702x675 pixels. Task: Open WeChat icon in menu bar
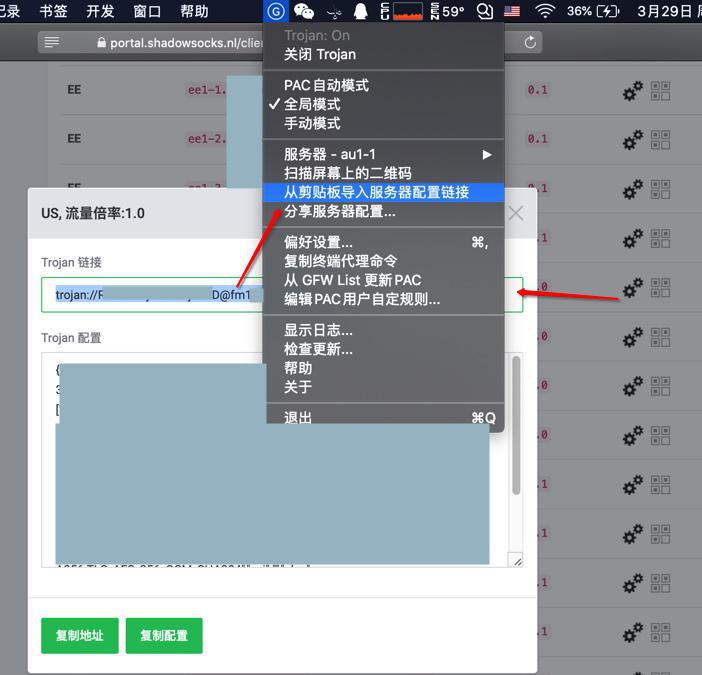304,11
